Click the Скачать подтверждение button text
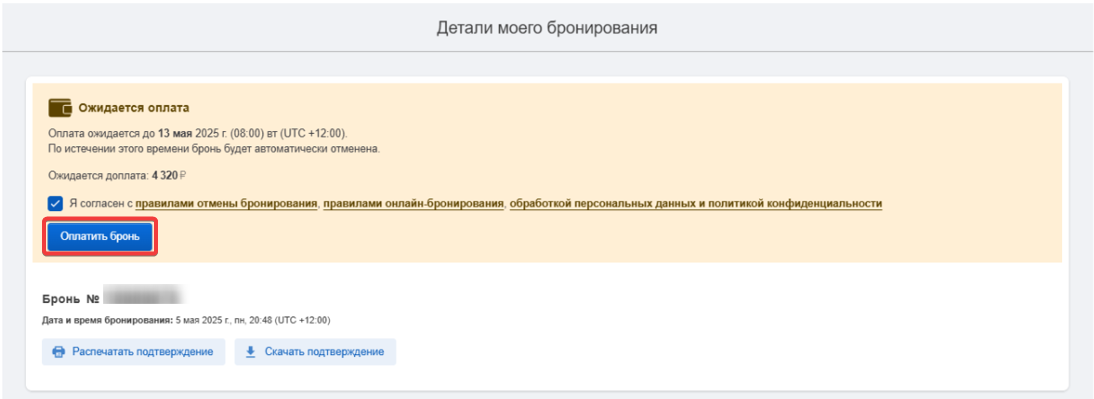This screenshot has height=399, width=1094. click(x=324, y=352)
